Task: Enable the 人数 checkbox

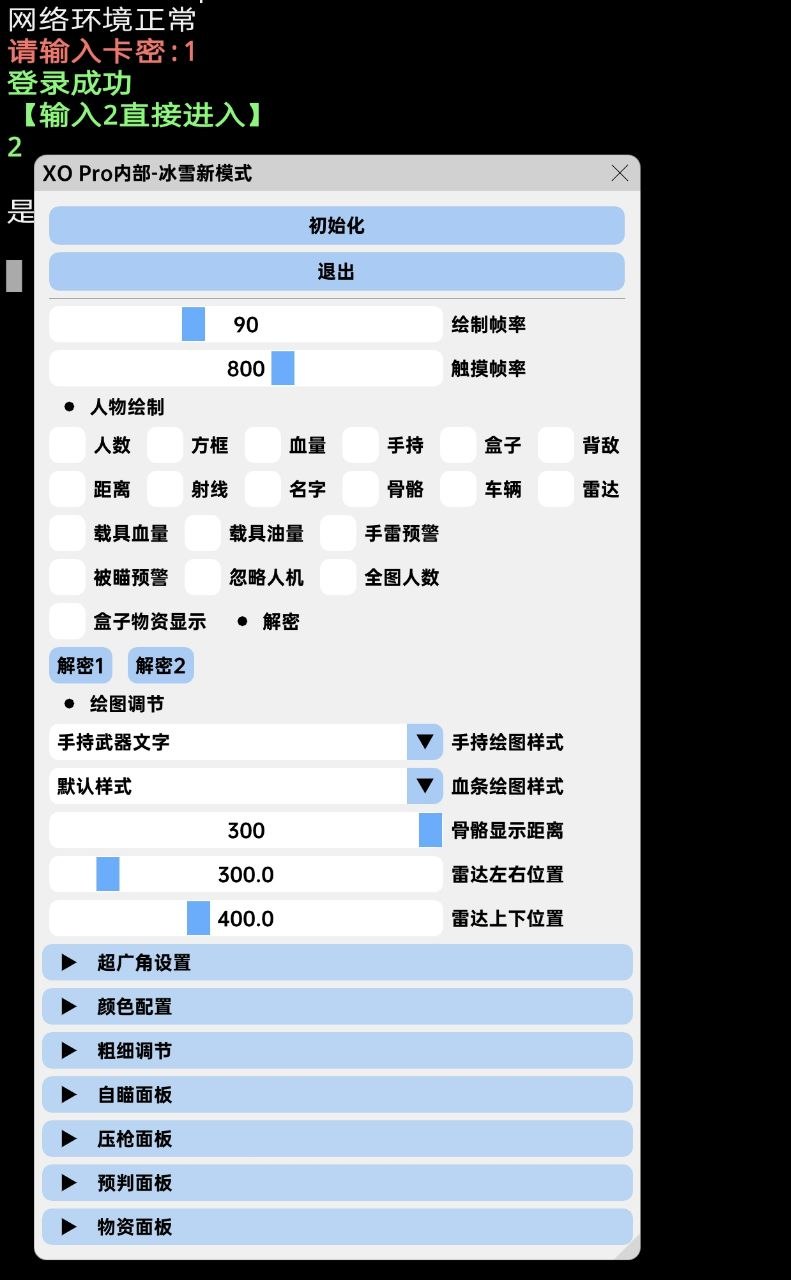Action: point(67,446)
